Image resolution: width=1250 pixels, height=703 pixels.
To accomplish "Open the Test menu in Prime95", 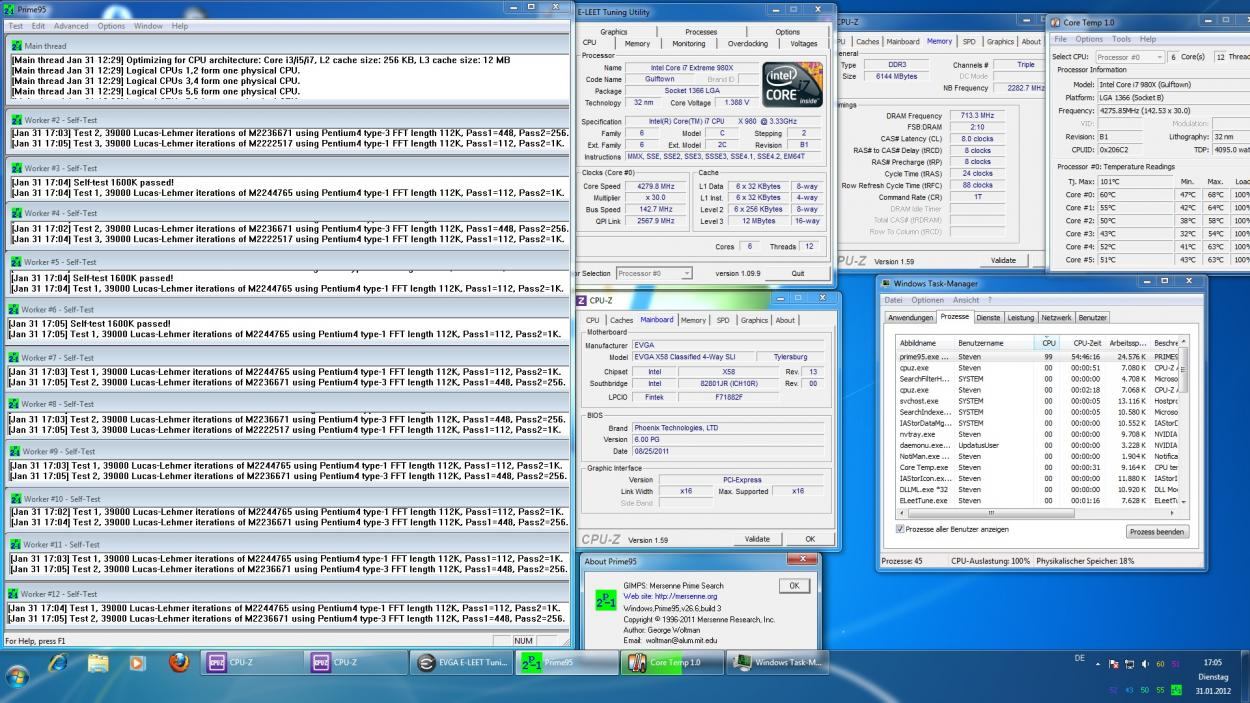I will point(16,26).
